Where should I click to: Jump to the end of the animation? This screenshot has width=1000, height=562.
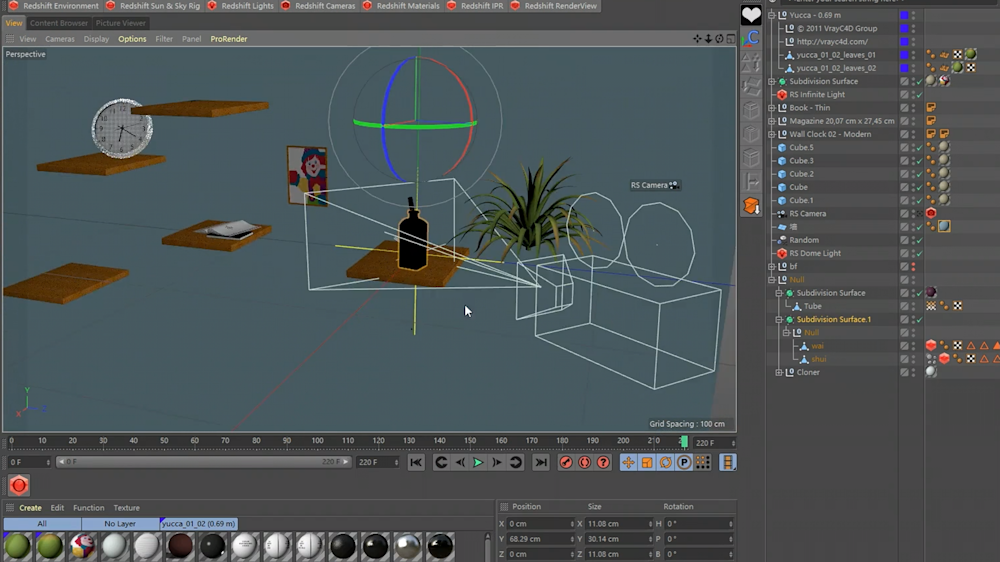click(x=540, y=462)
